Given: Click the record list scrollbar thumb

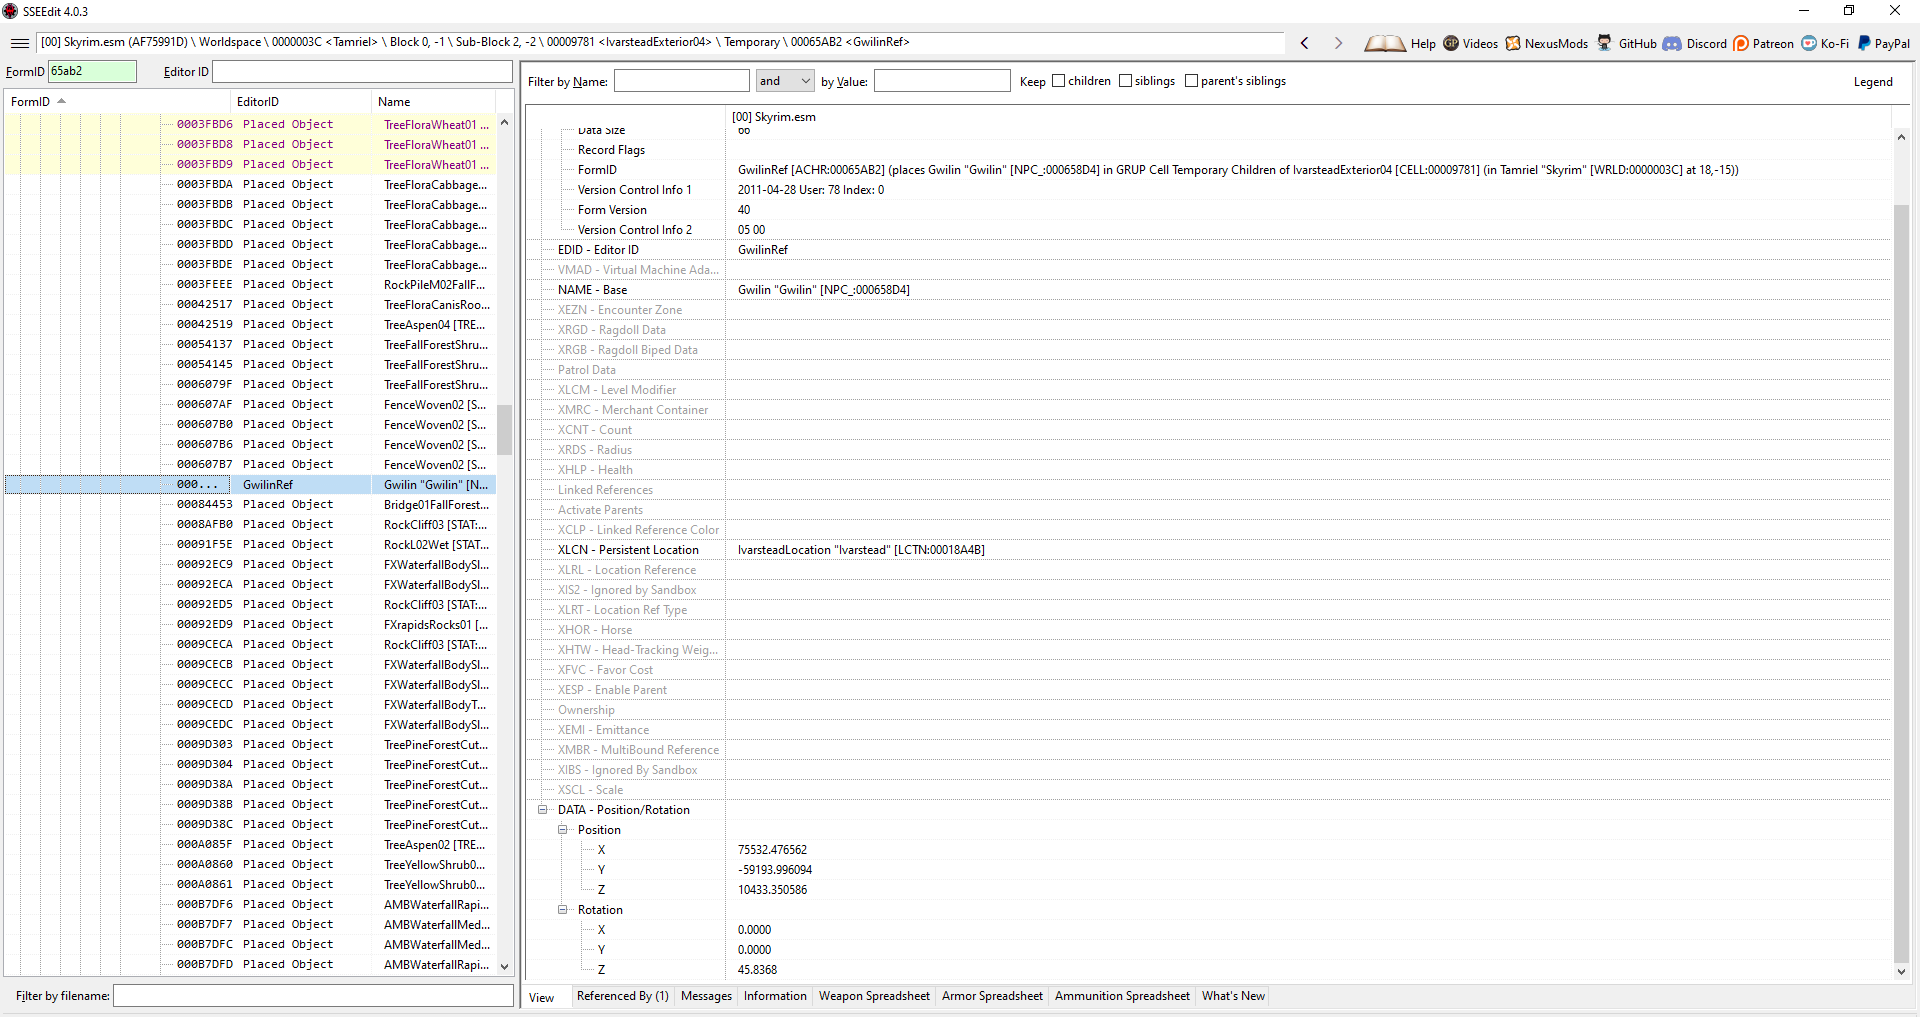Looking at the screenshot, I should click(x=504, y=429).
